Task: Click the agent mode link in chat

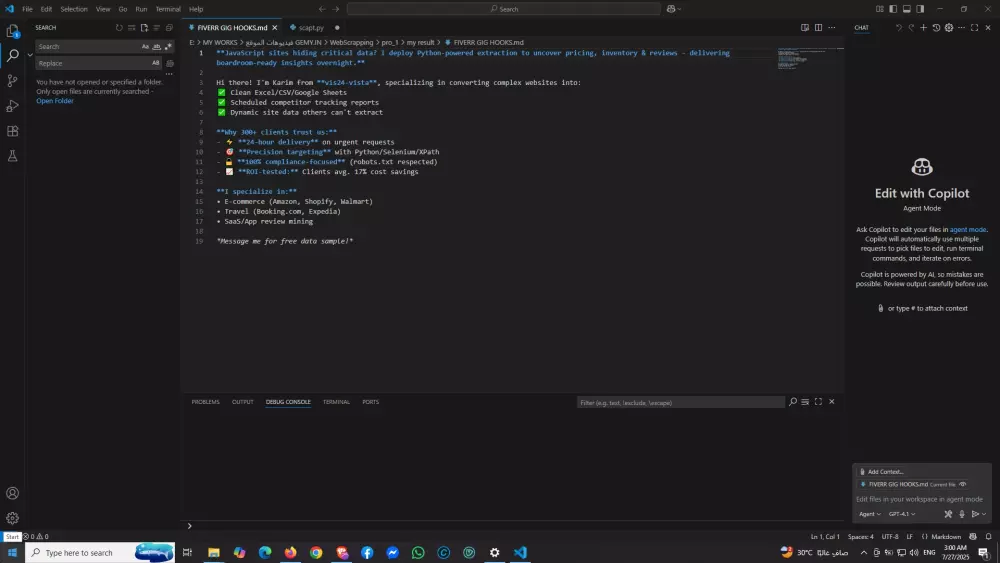Action: pos(967,230)
